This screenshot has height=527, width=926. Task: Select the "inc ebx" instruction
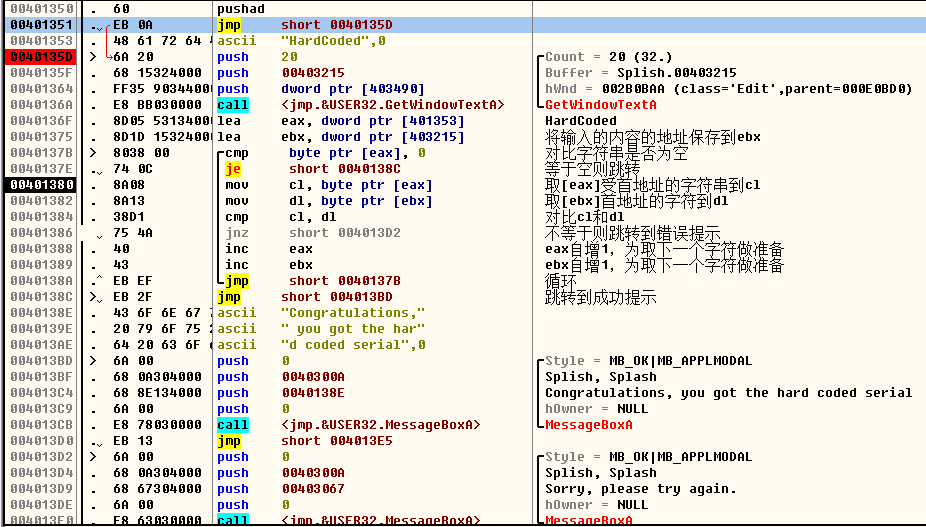pyautogui.click(x=269, y=265)
